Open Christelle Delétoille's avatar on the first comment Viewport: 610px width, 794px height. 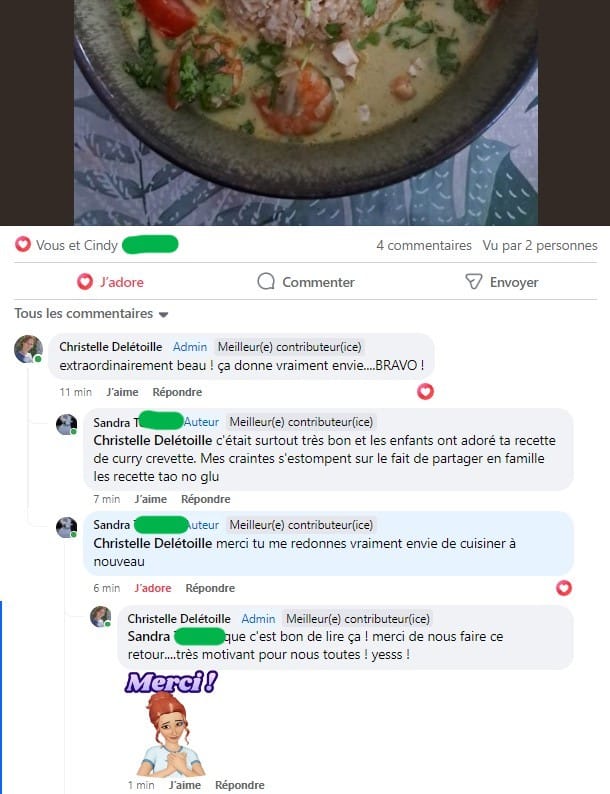(x=28, y=349)
